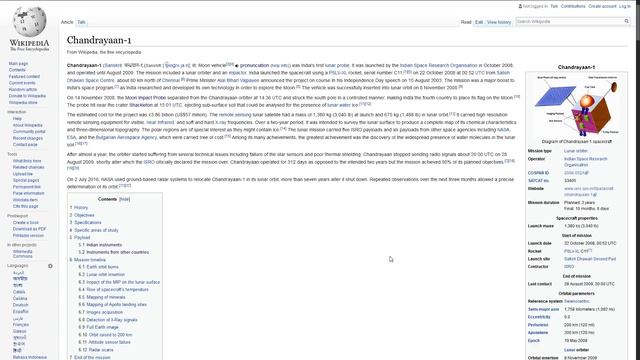Jump to Detection of X-Ray signals
The image size is (640, 360).
coord(112,320)
